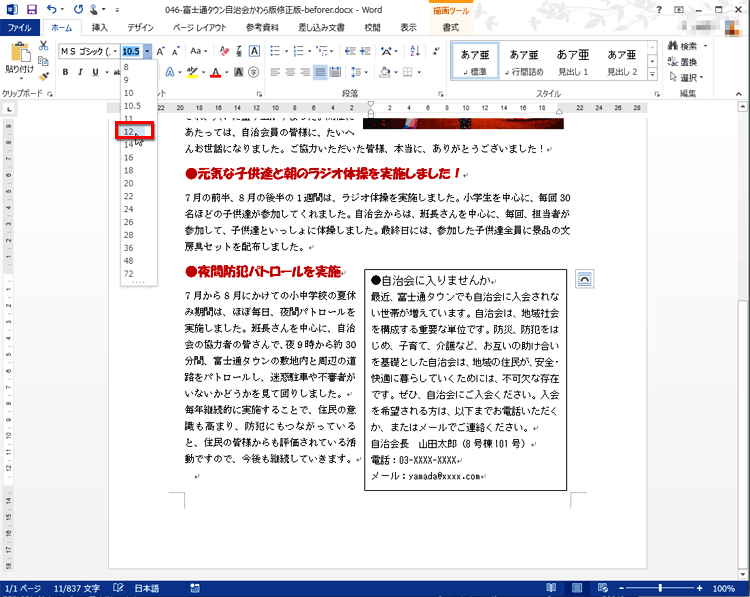Screen dimensions: 750x597
Task: Click the Numbering list icon
Action: coord(298,51)
